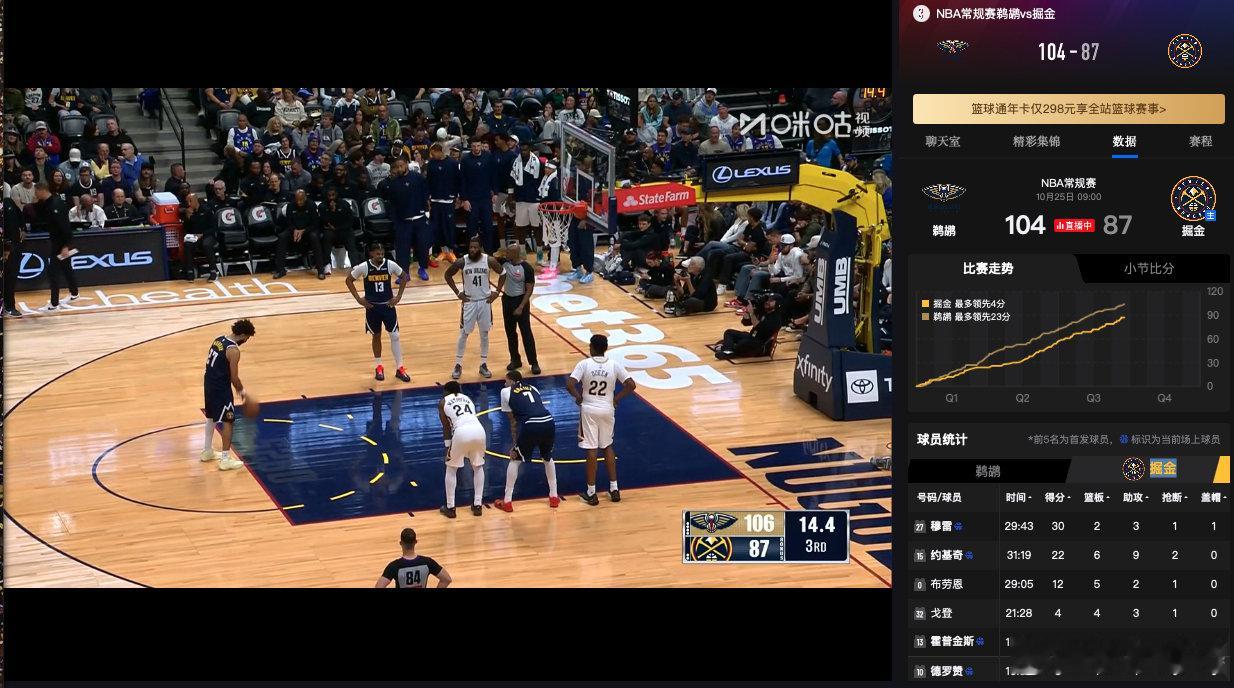This screenshot has width=1234, height=688.
Task: Click the basketball game video player
Action: click(x=447, y=337)
